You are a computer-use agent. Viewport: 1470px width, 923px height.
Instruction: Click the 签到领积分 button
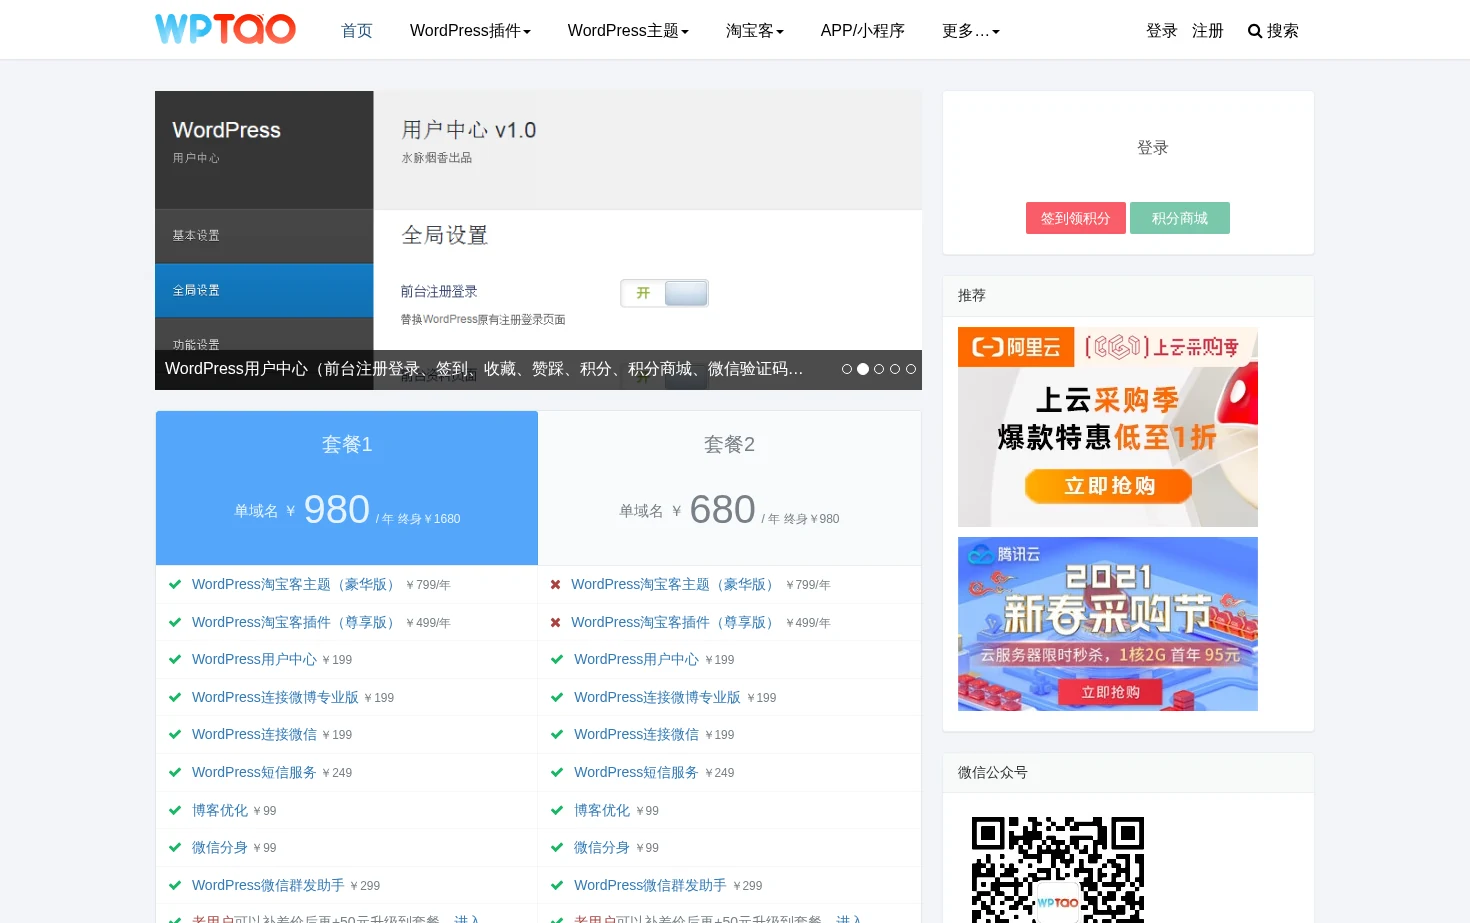coord(1076,218)
